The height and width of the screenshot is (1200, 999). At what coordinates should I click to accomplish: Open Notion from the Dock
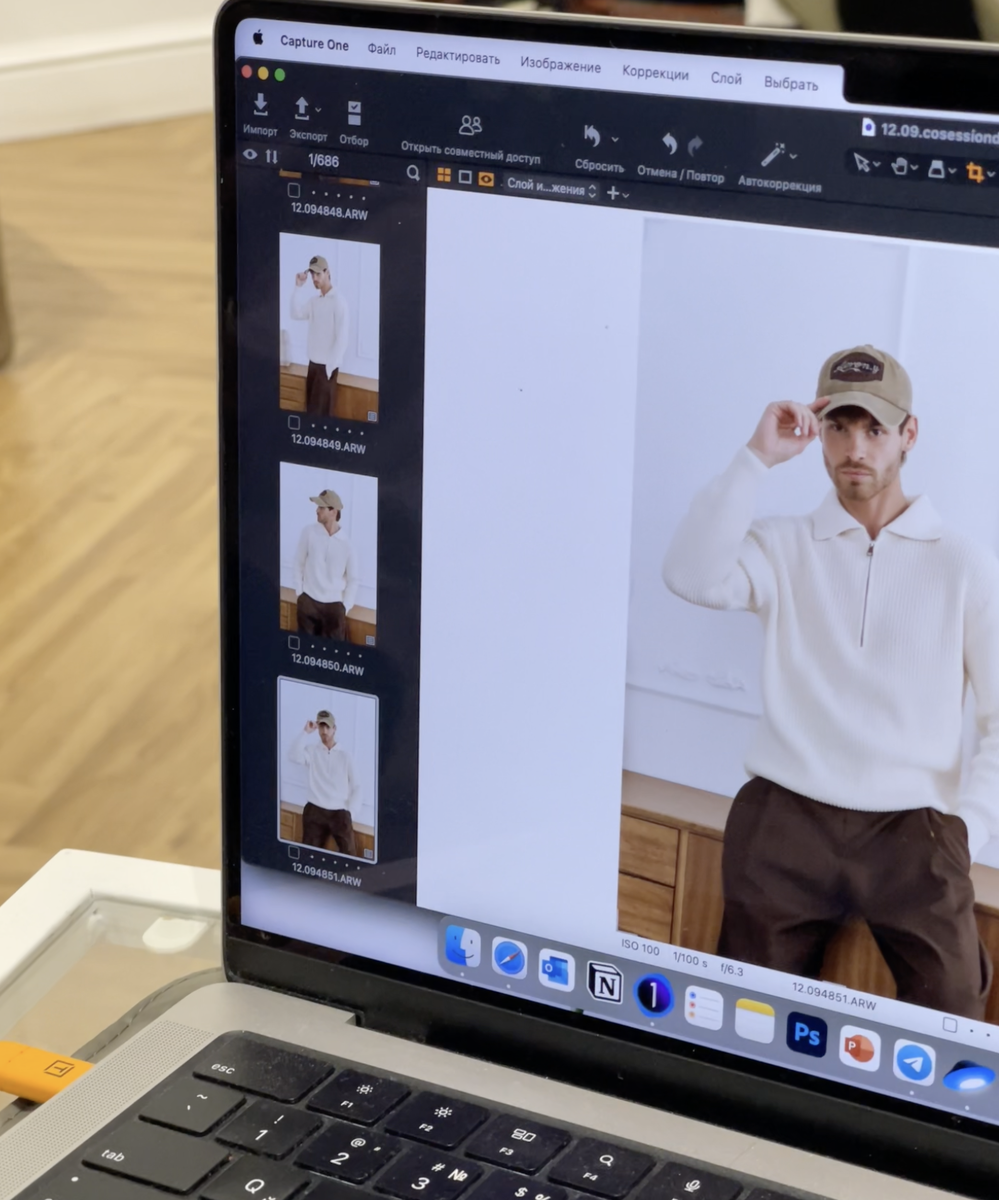(605, 982)
